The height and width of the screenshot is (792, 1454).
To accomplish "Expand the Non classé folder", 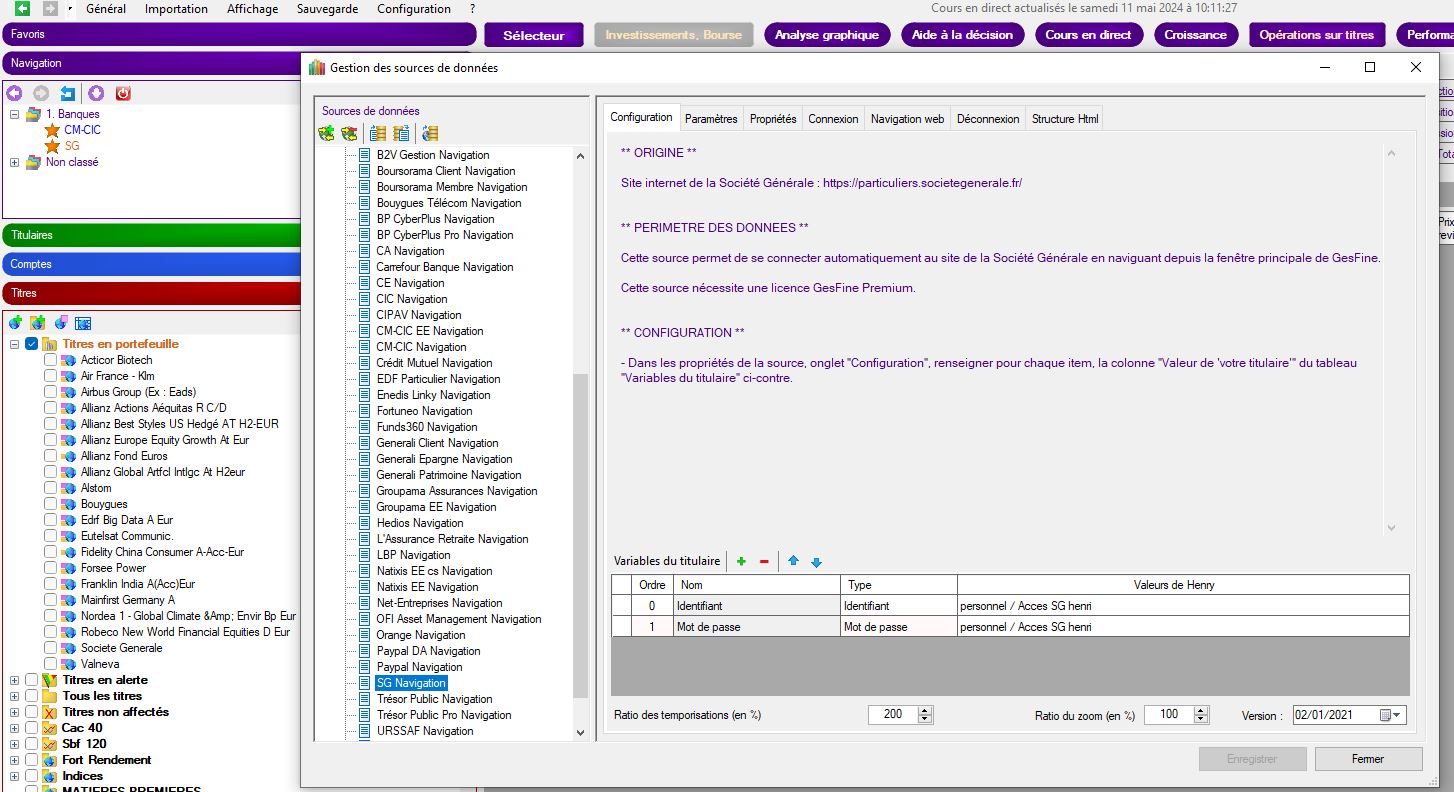I will [x=14, y=162].
